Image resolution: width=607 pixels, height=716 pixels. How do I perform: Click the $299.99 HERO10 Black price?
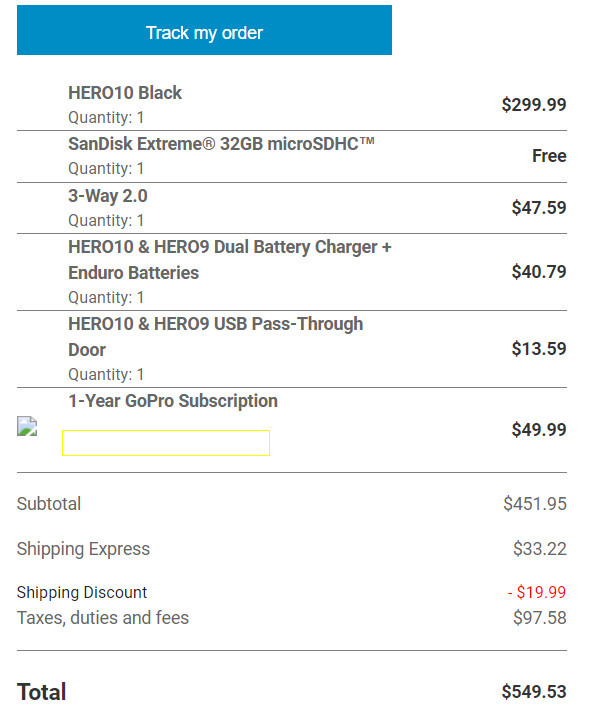coord(534,105)
